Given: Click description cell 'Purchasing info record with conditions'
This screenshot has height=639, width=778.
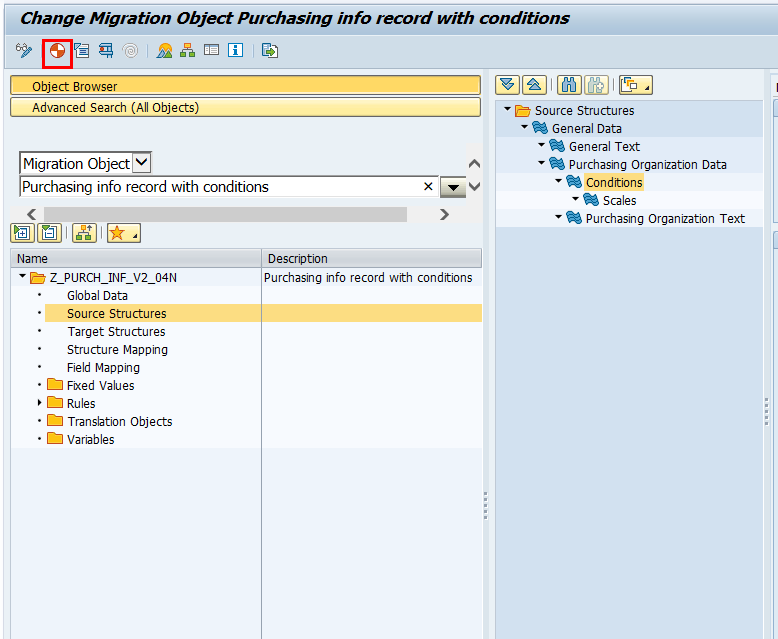Looking at the screenshot, I should (368, 277).
